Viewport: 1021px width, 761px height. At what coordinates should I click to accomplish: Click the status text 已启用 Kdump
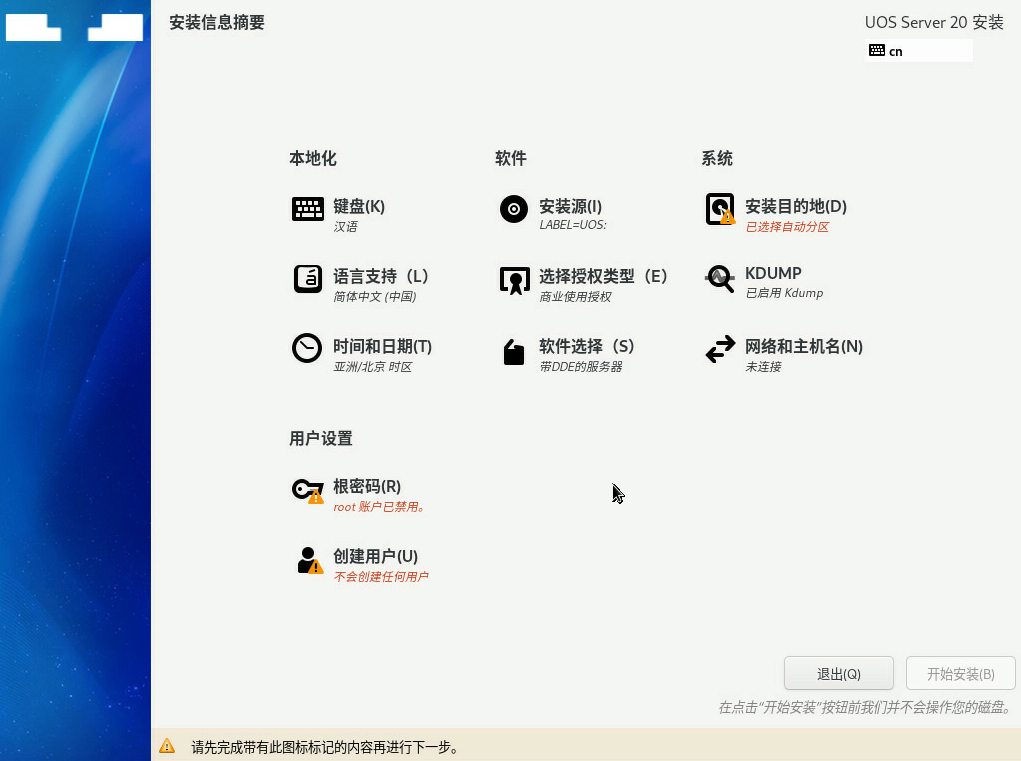pos(784,293)
